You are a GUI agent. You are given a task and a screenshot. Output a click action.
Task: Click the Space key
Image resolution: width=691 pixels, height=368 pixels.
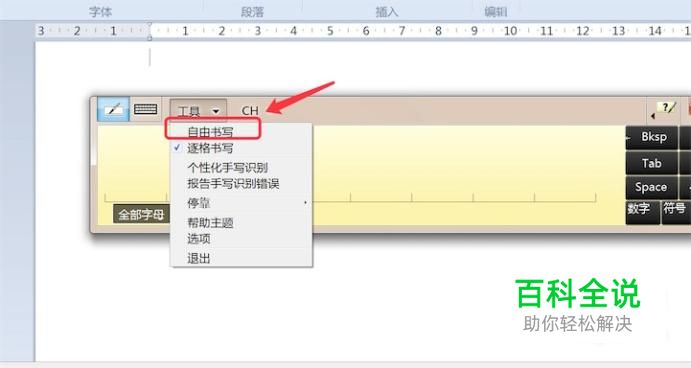[652, 187]
